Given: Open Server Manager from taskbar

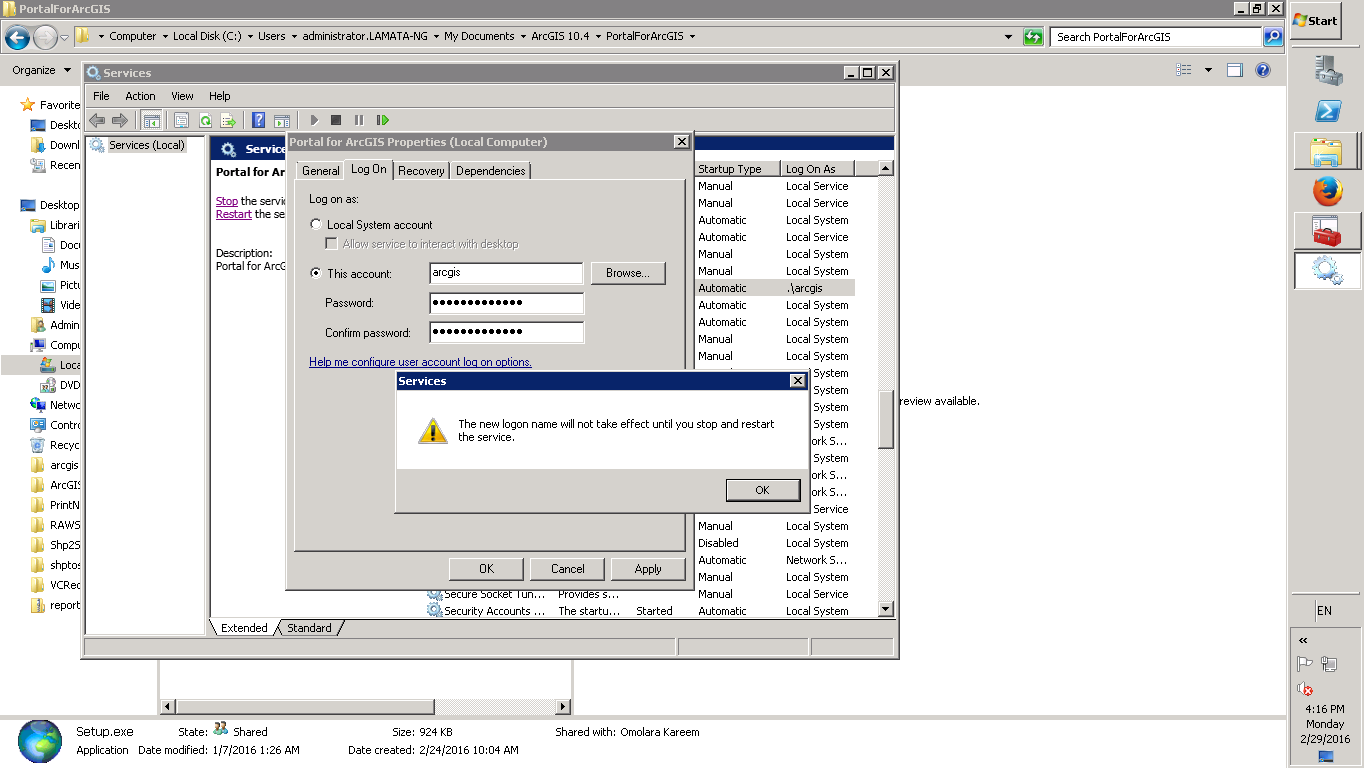Looking at the screenshot, I should click(x=1328, y=69).
